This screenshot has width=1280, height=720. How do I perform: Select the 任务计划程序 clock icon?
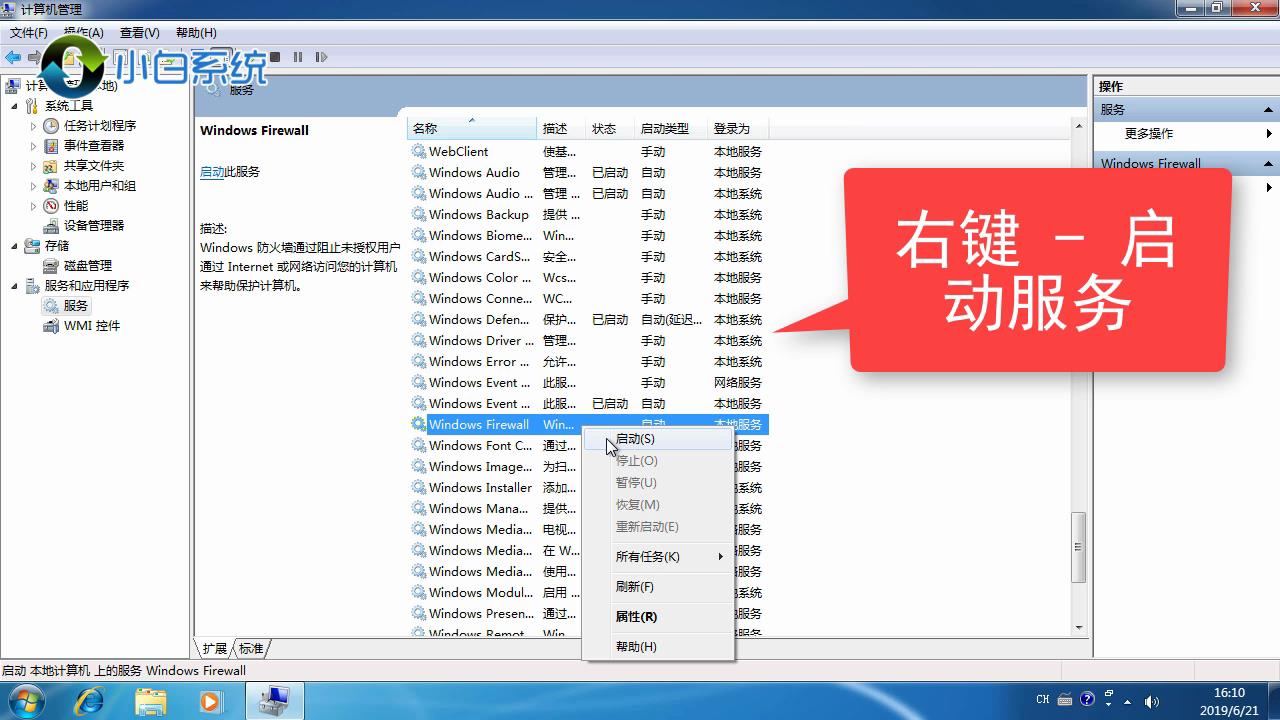pos(51,126)
